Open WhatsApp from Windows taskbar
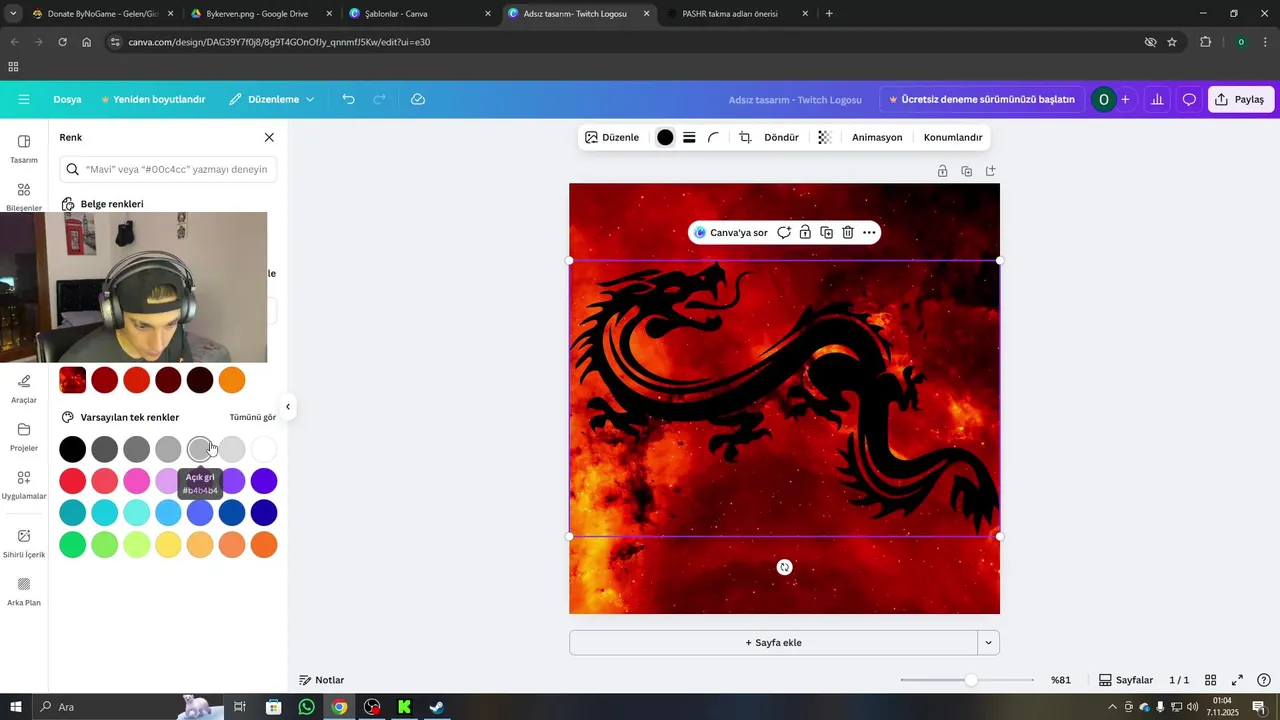Screen dimensions: 1280x720 tap(306, 707)
